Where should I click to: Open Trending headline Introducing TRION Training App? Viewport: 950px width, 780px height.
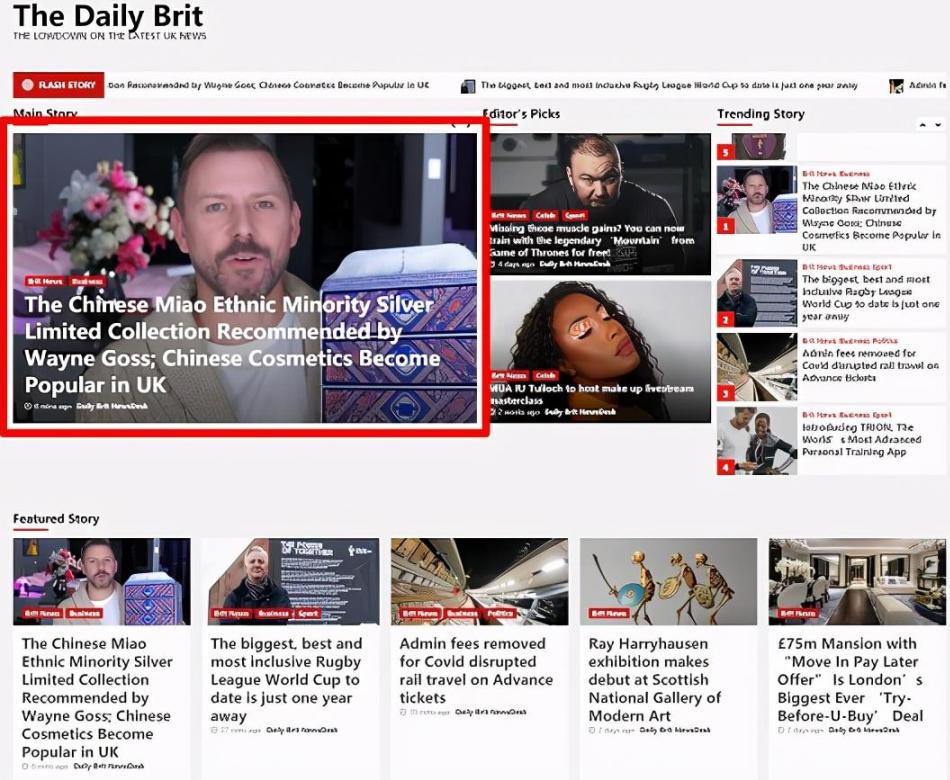[x=862, y=439]
